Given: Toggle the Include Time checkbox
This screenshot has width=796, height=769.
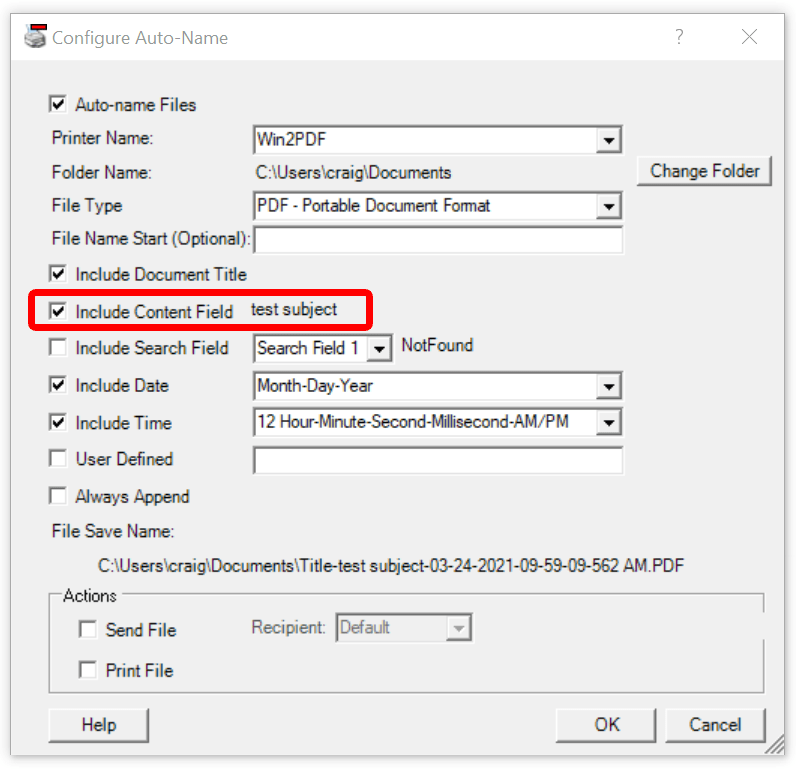Looking at the screenshot, I should [58, 422].
